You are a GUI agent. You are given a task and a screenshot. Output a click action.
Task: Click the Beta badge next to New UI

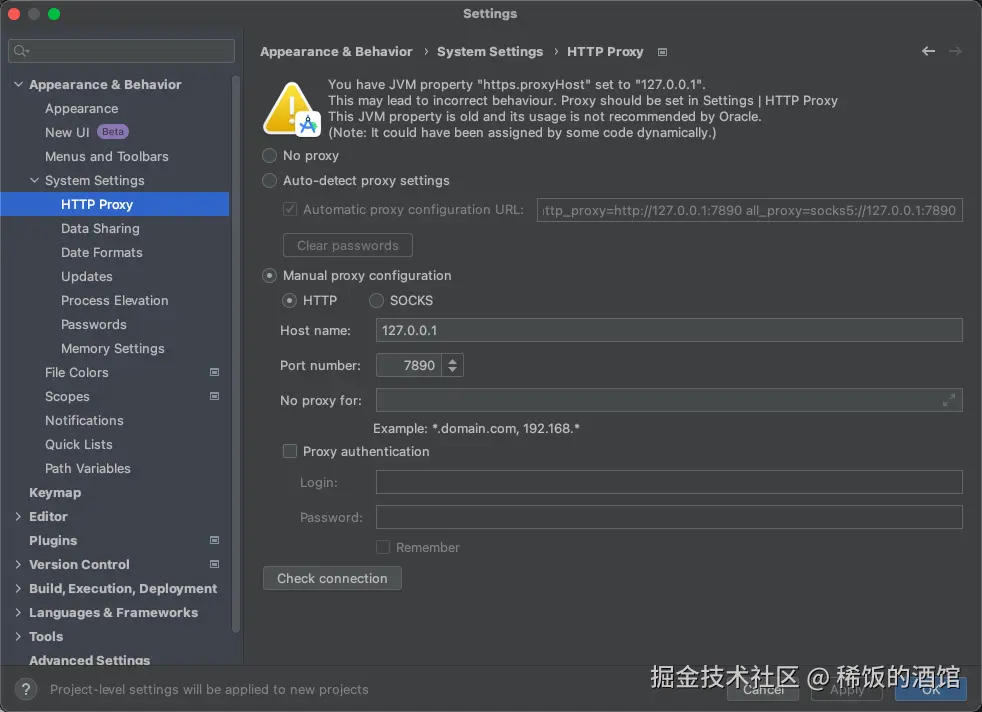pyautogui.click(x=113, y=132)
